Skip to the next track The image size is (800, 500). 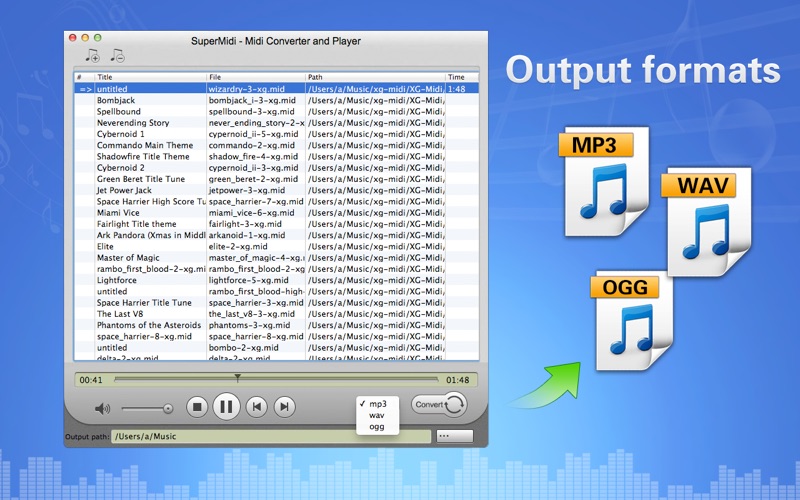pyautogui.click(x=285, y=407)
